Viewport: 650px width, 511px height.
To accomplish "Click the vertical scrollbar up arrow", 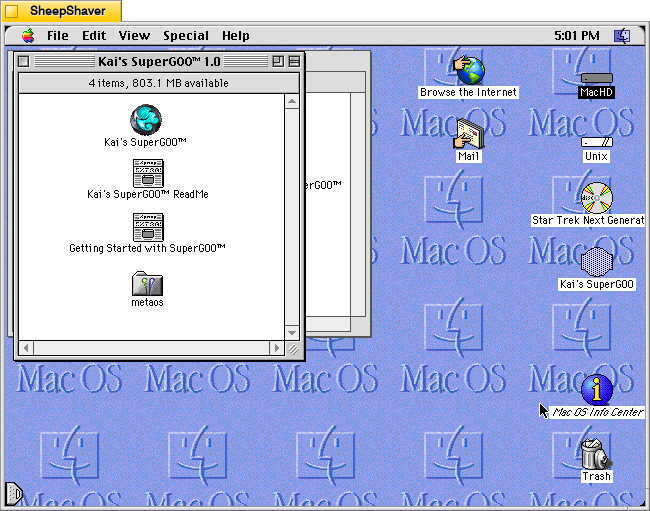I will [292, 102].
